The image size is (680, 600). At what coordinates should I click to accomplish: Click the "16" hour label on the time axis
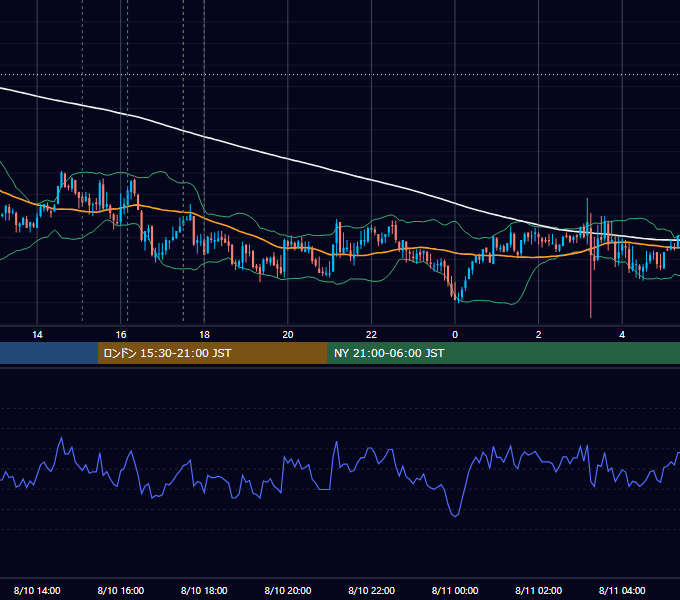pos(121,335)
